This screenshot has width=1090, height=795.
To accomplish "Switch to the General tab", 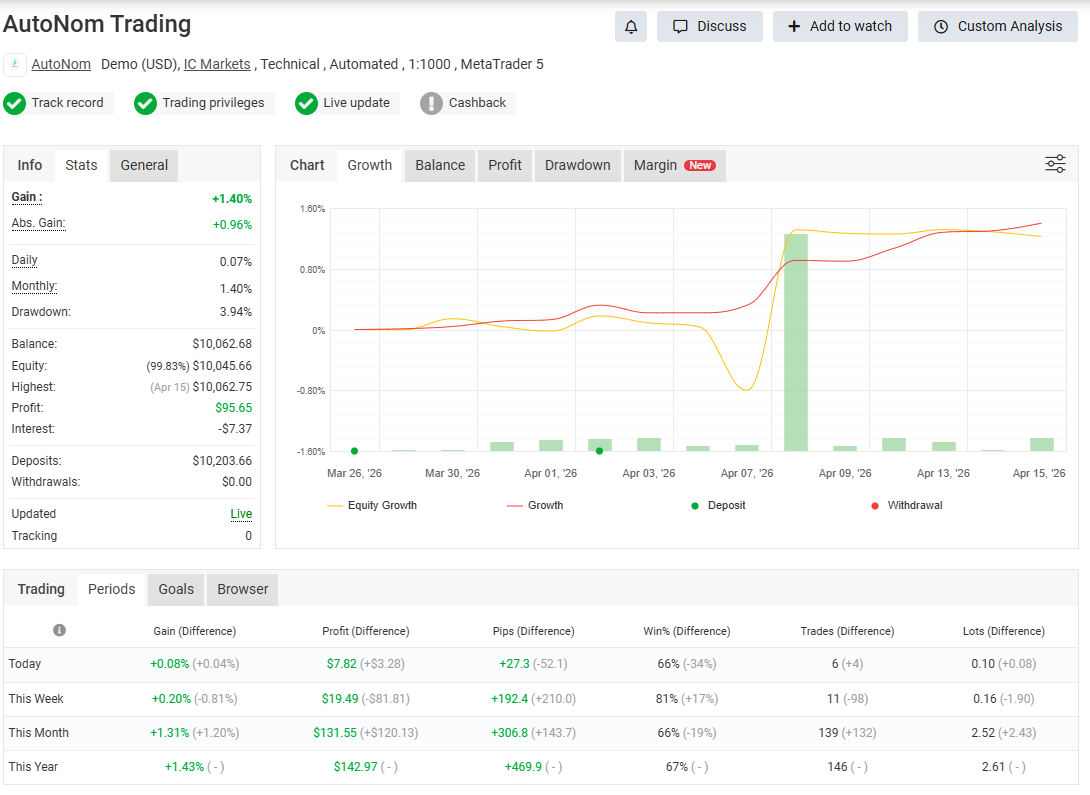I will [143, 165].
